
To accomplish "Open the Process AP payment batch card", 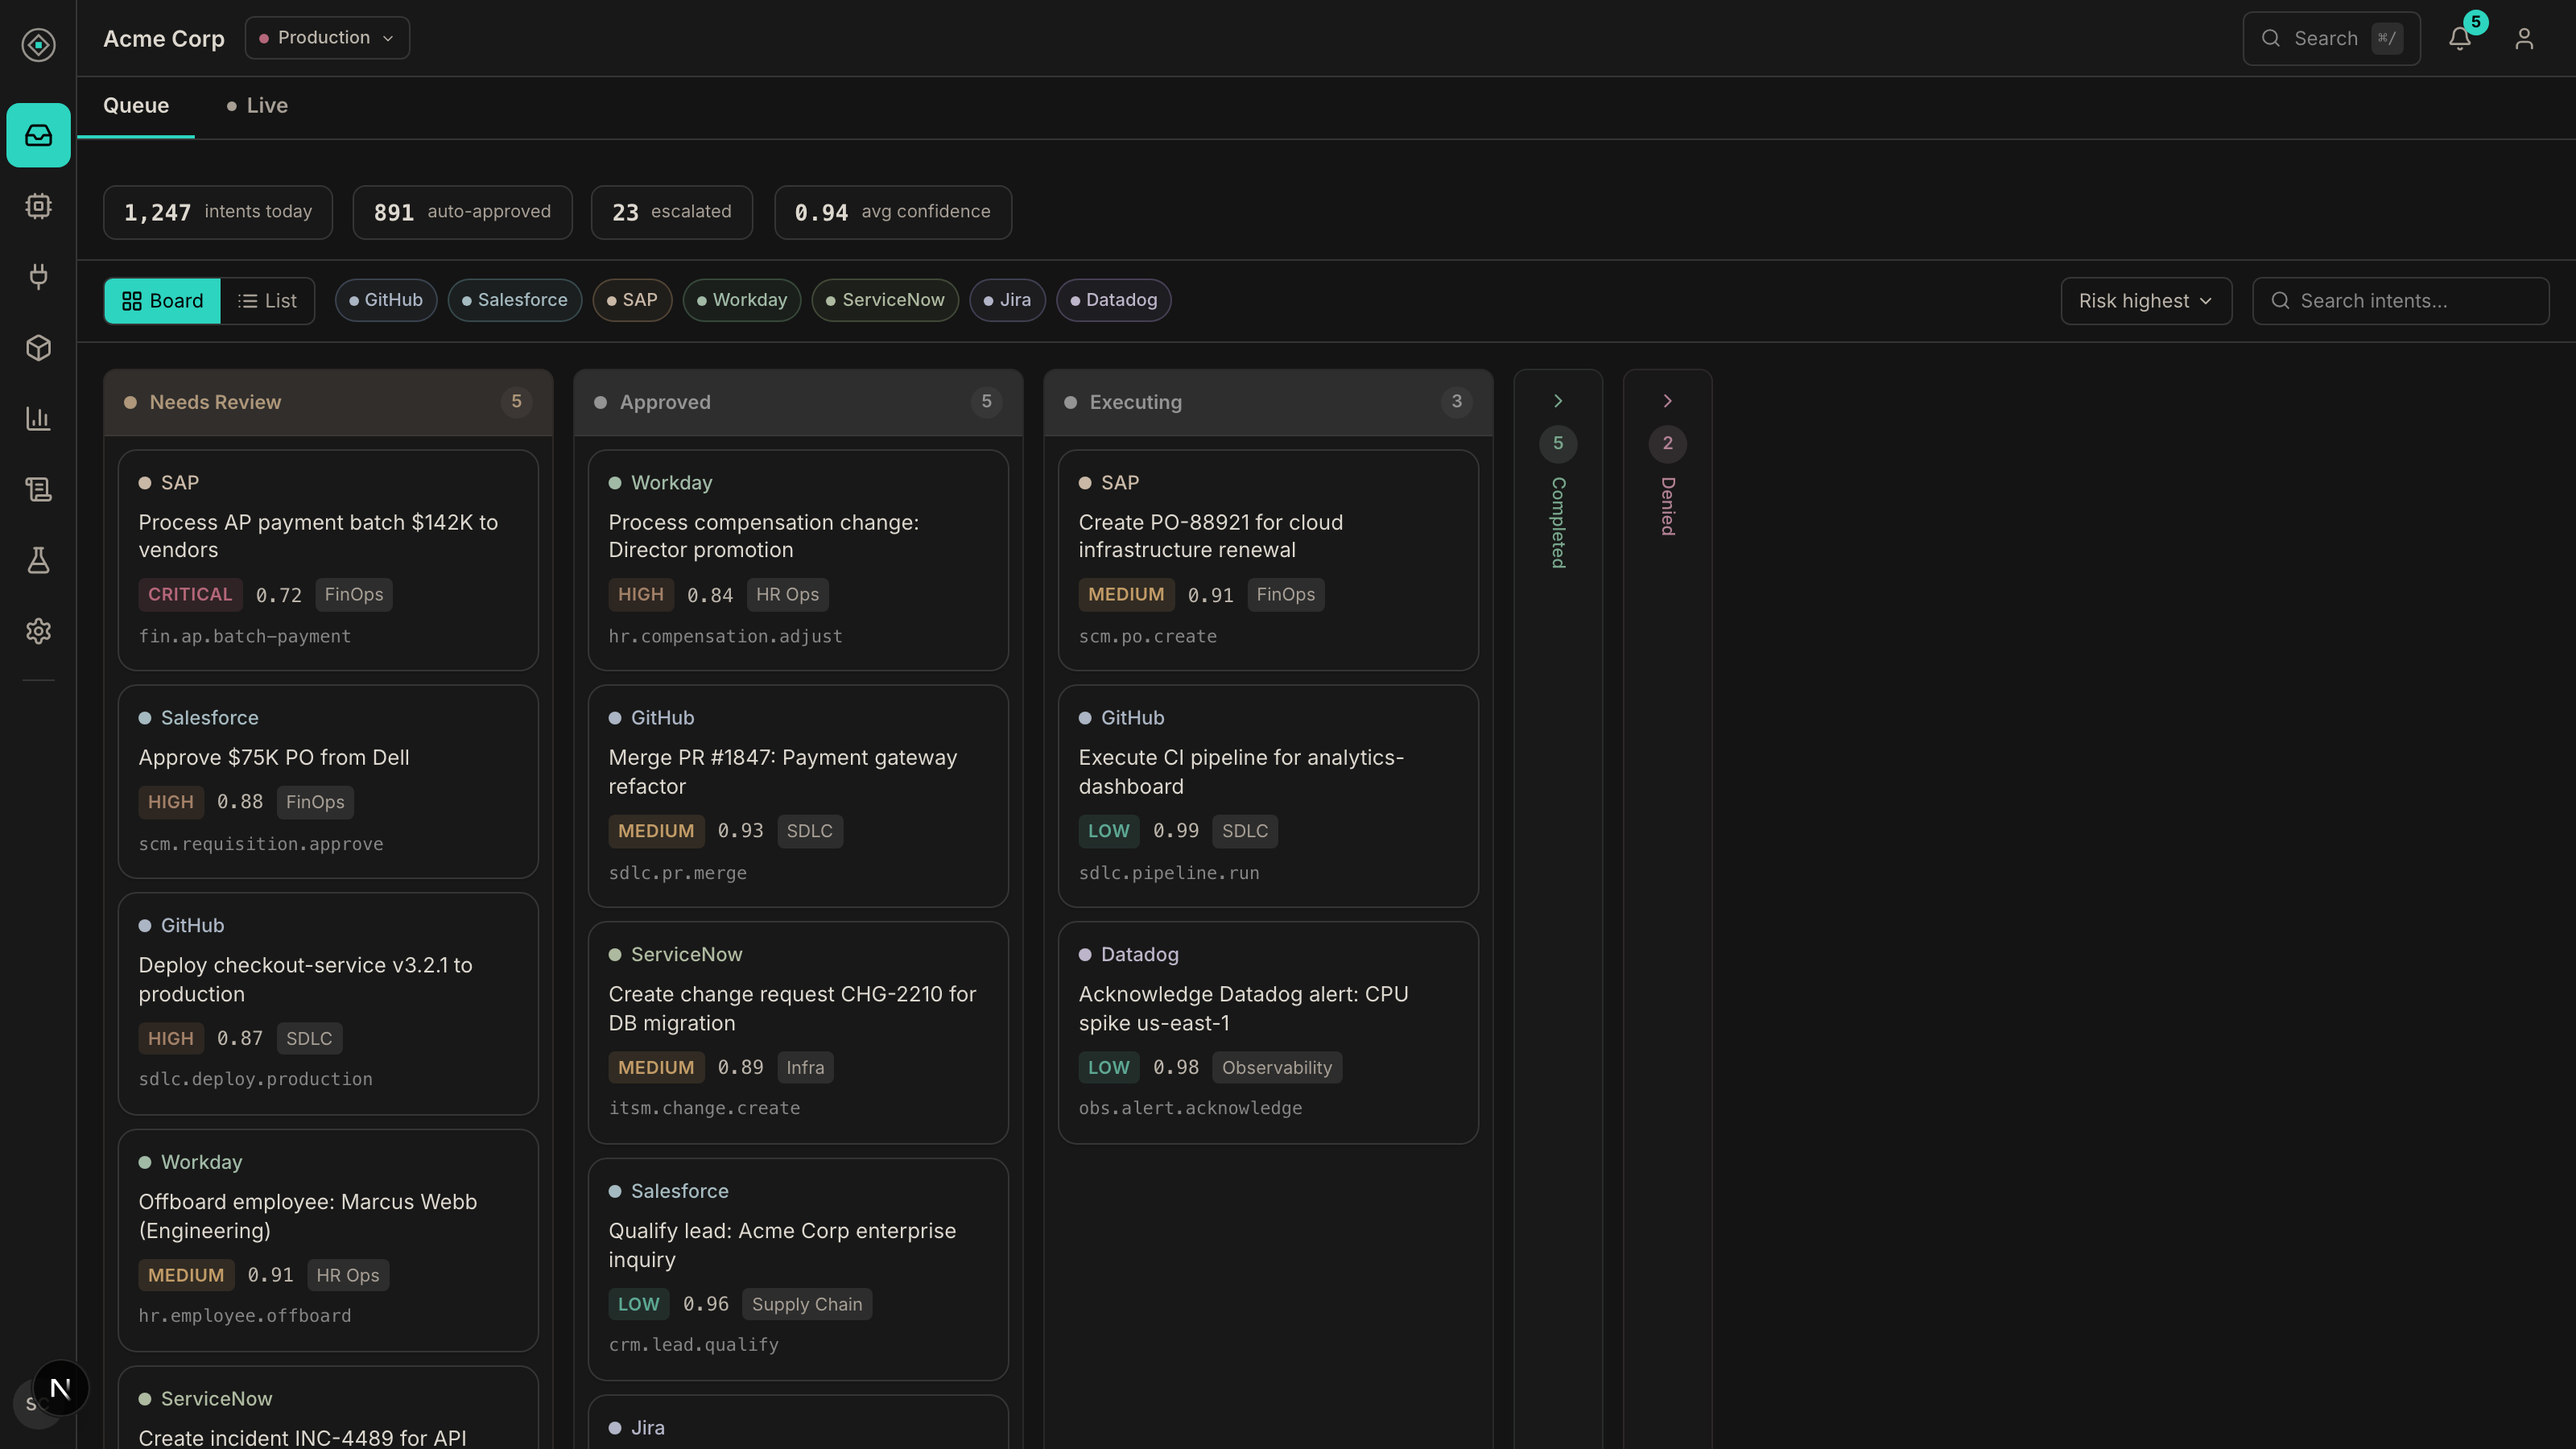I will [328, 560].
